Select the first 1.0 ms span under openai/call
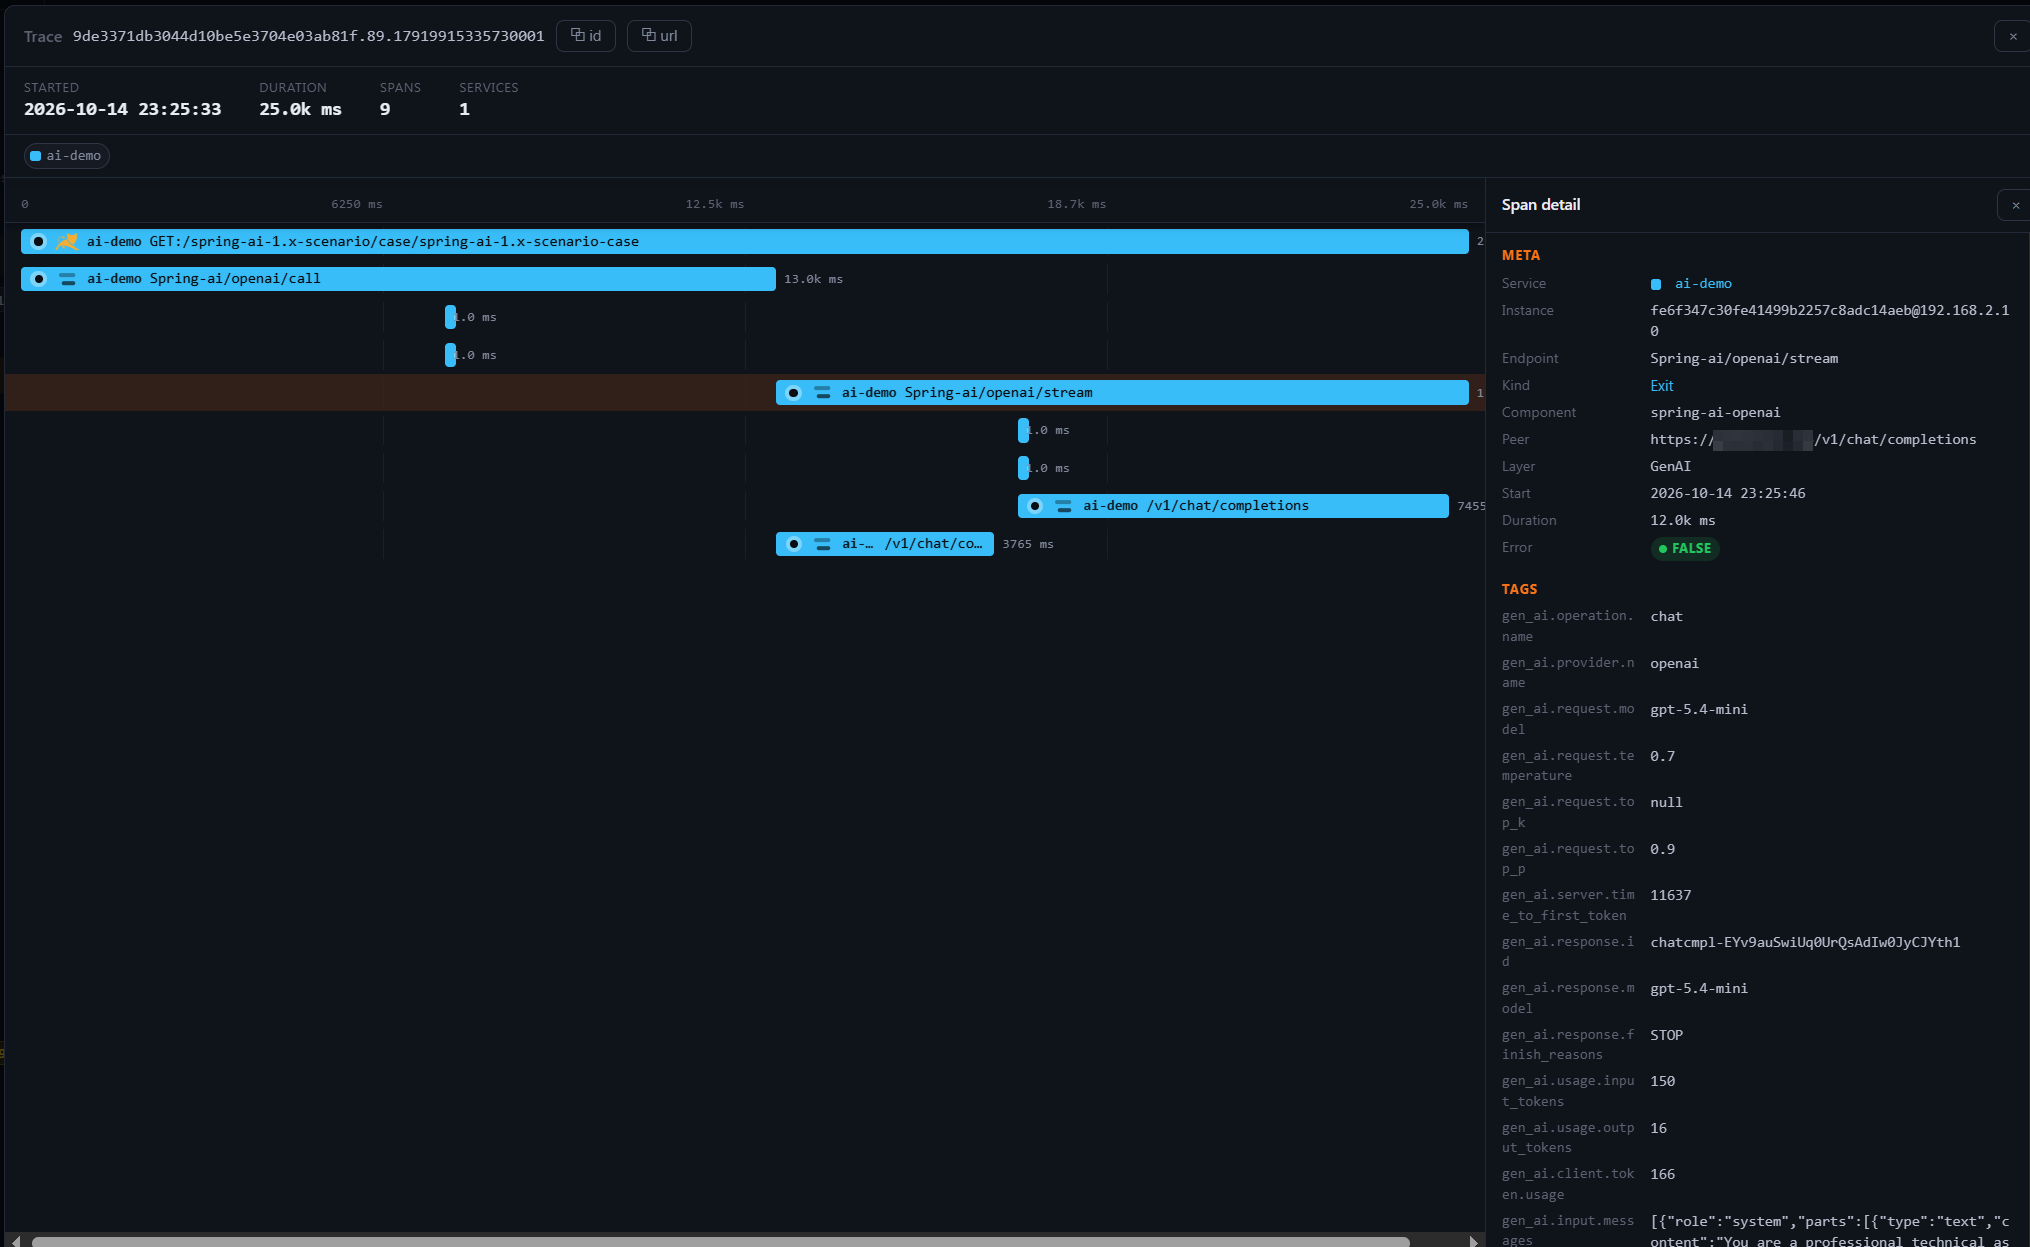2030x1247 pixels. click(451, 317)
